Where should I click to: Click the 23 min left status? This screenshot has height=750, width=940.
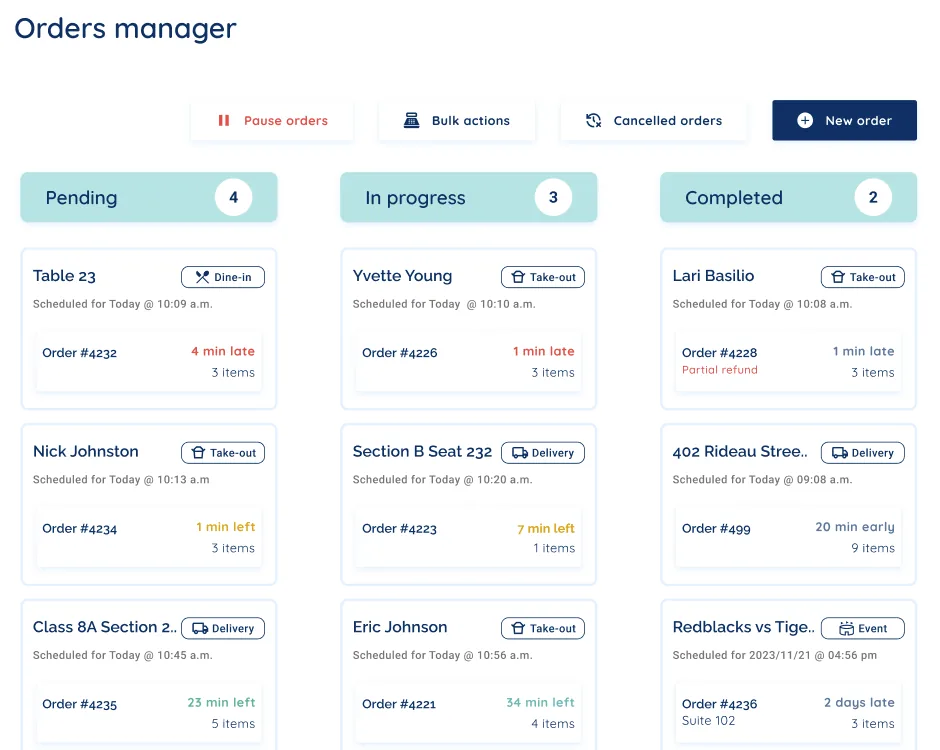pyautogui.click(x=221, y=703)
